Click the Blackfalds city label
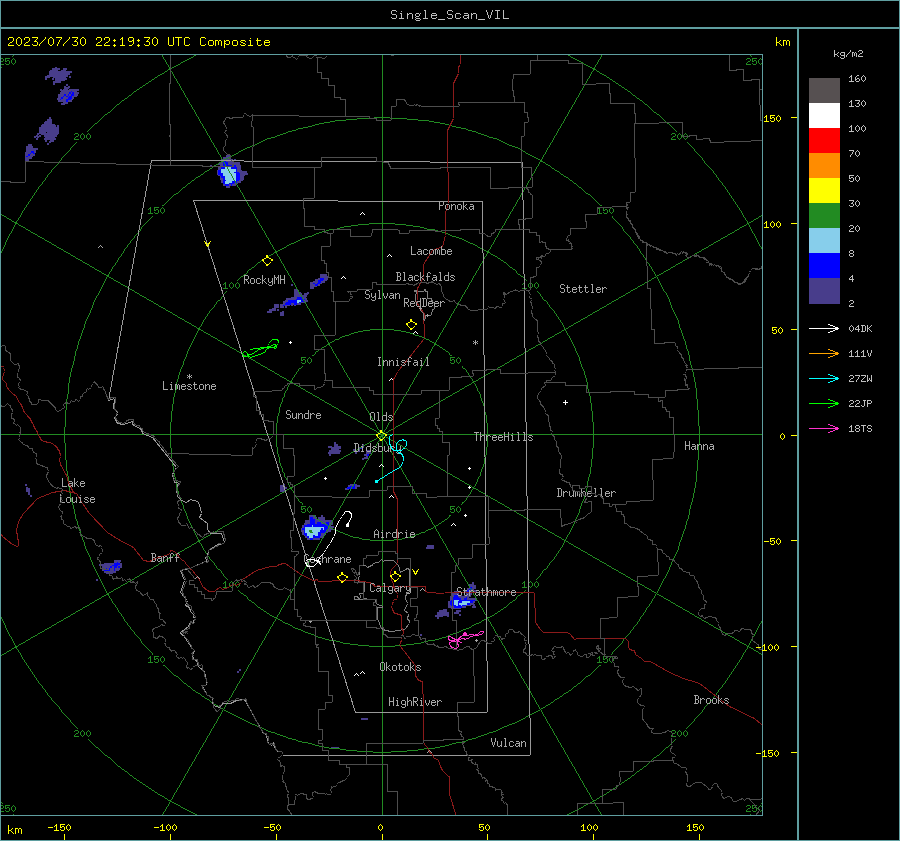 point(425,277)
